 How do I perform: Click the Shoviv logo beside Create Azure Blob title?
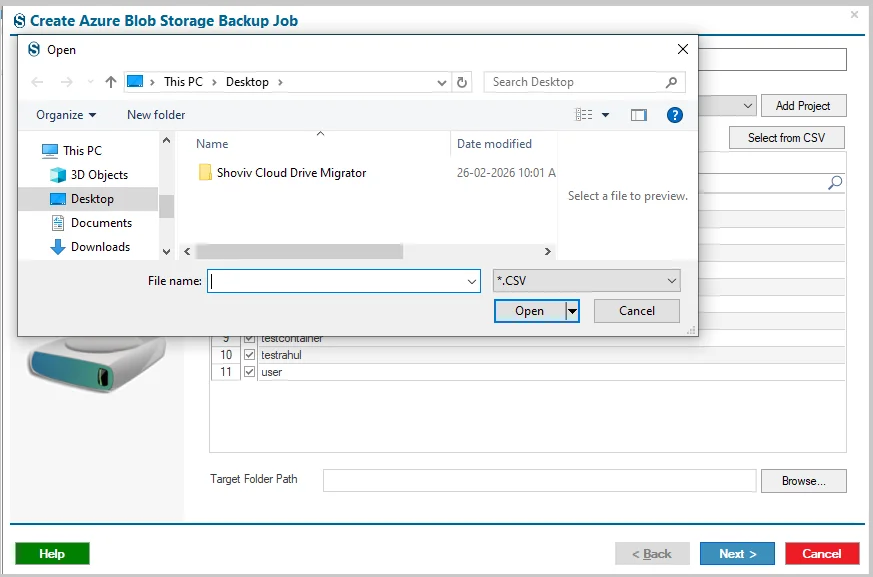pos(19,21)
